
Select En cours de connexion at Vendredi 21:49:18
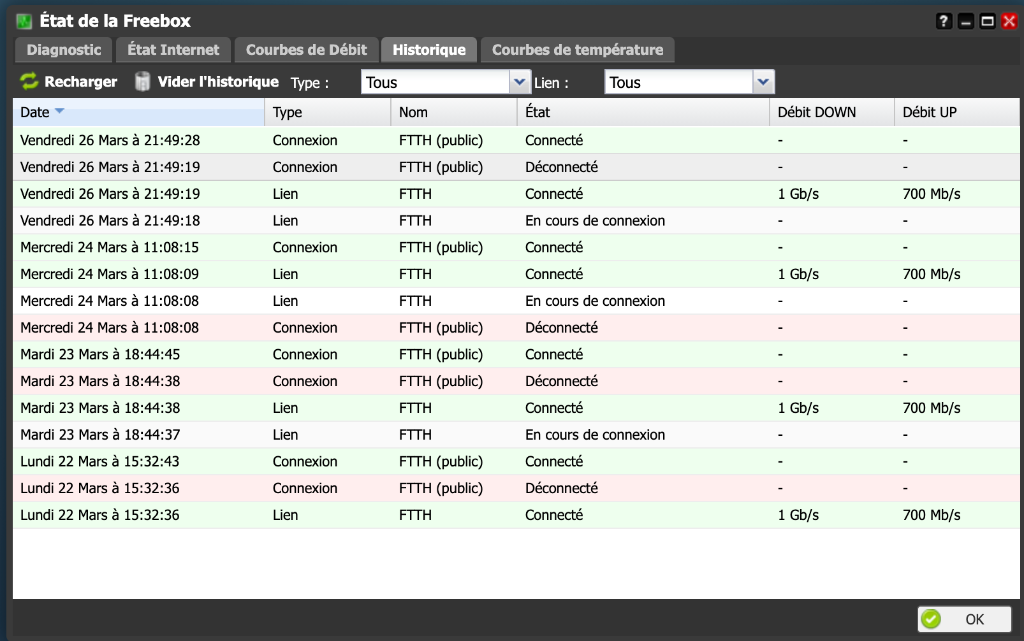(595, 221)
